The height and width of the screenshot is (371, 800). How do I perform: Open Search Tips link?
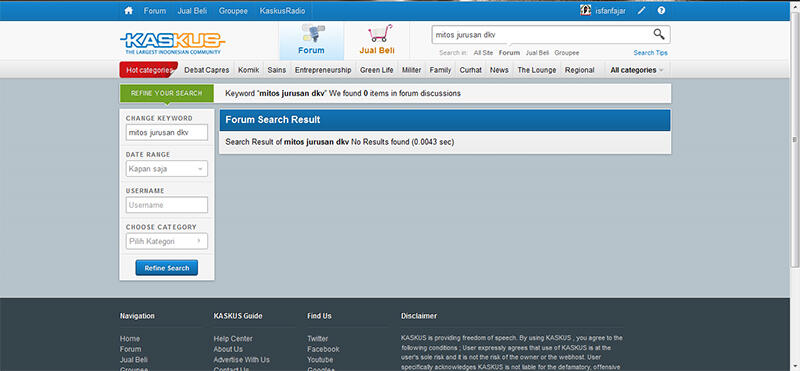click(x=651, y=53)
